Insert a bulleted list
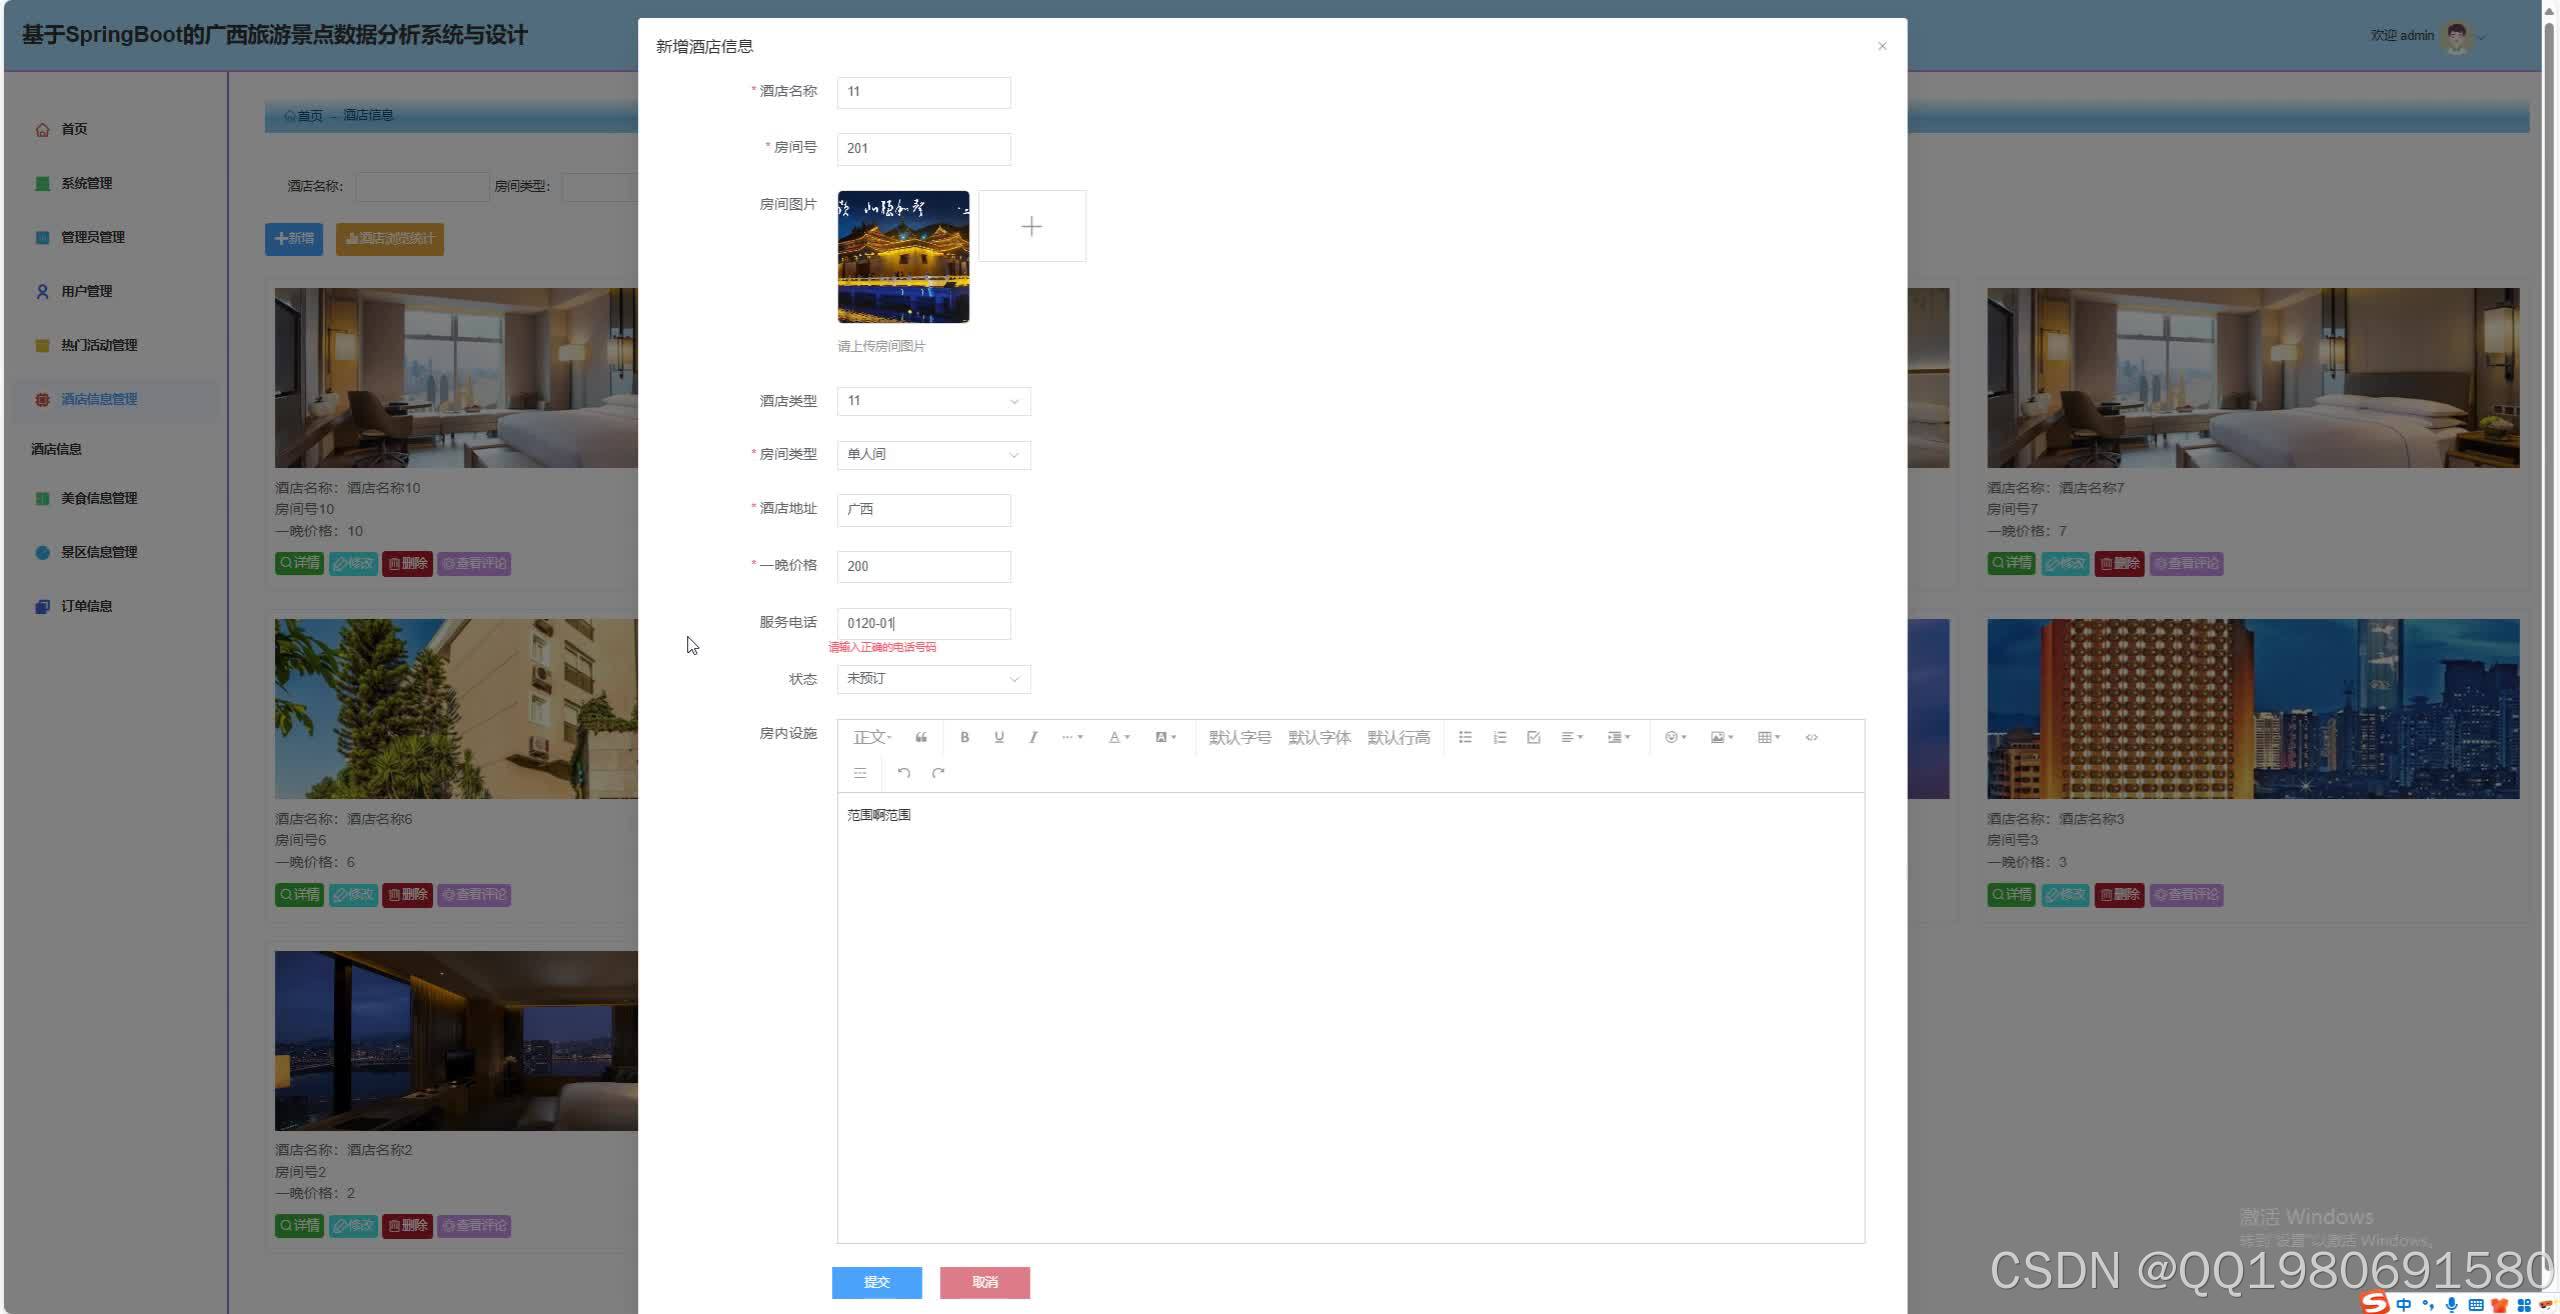 (1465, 737)
